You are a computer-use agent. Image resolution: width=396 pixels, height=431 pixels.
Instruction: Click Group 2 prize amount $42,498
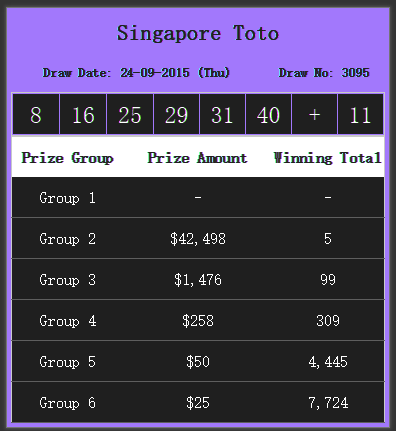198,239
